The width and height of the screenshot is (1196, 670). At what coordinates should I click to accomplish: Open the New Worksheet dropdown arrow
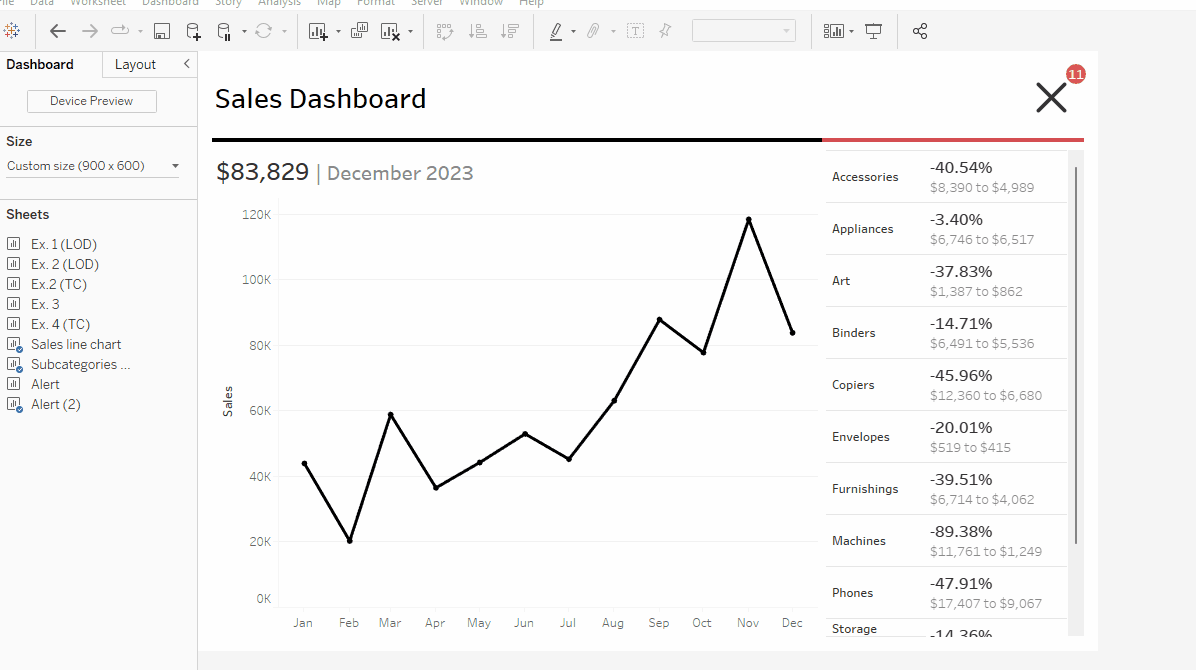pyautogui.click(x=338, y=31)
